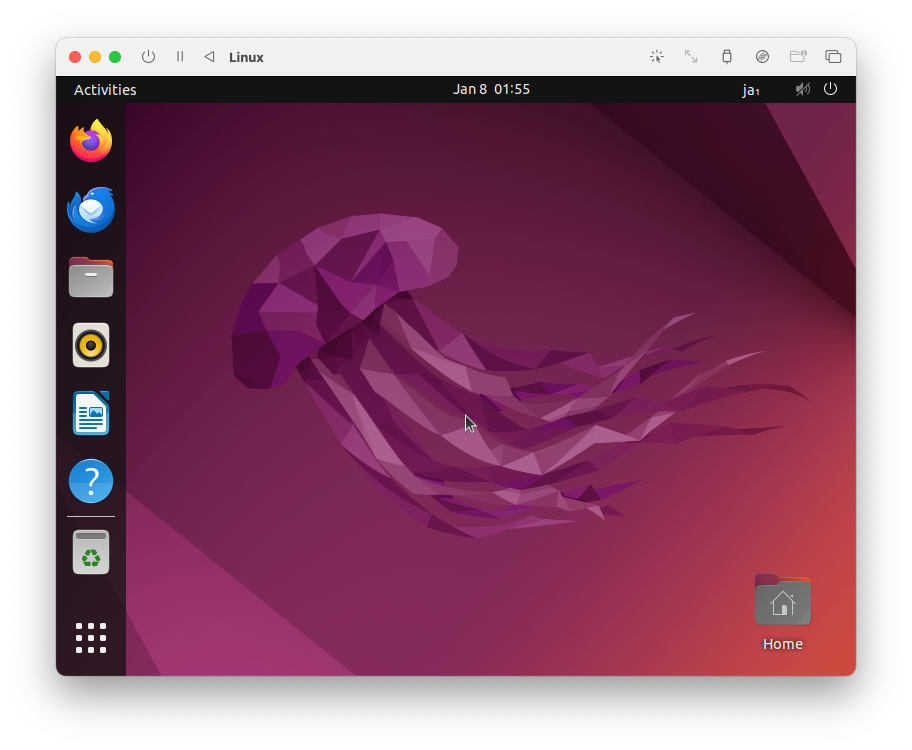
Task: Click Activities in the top bar
Action: [104, 89]
